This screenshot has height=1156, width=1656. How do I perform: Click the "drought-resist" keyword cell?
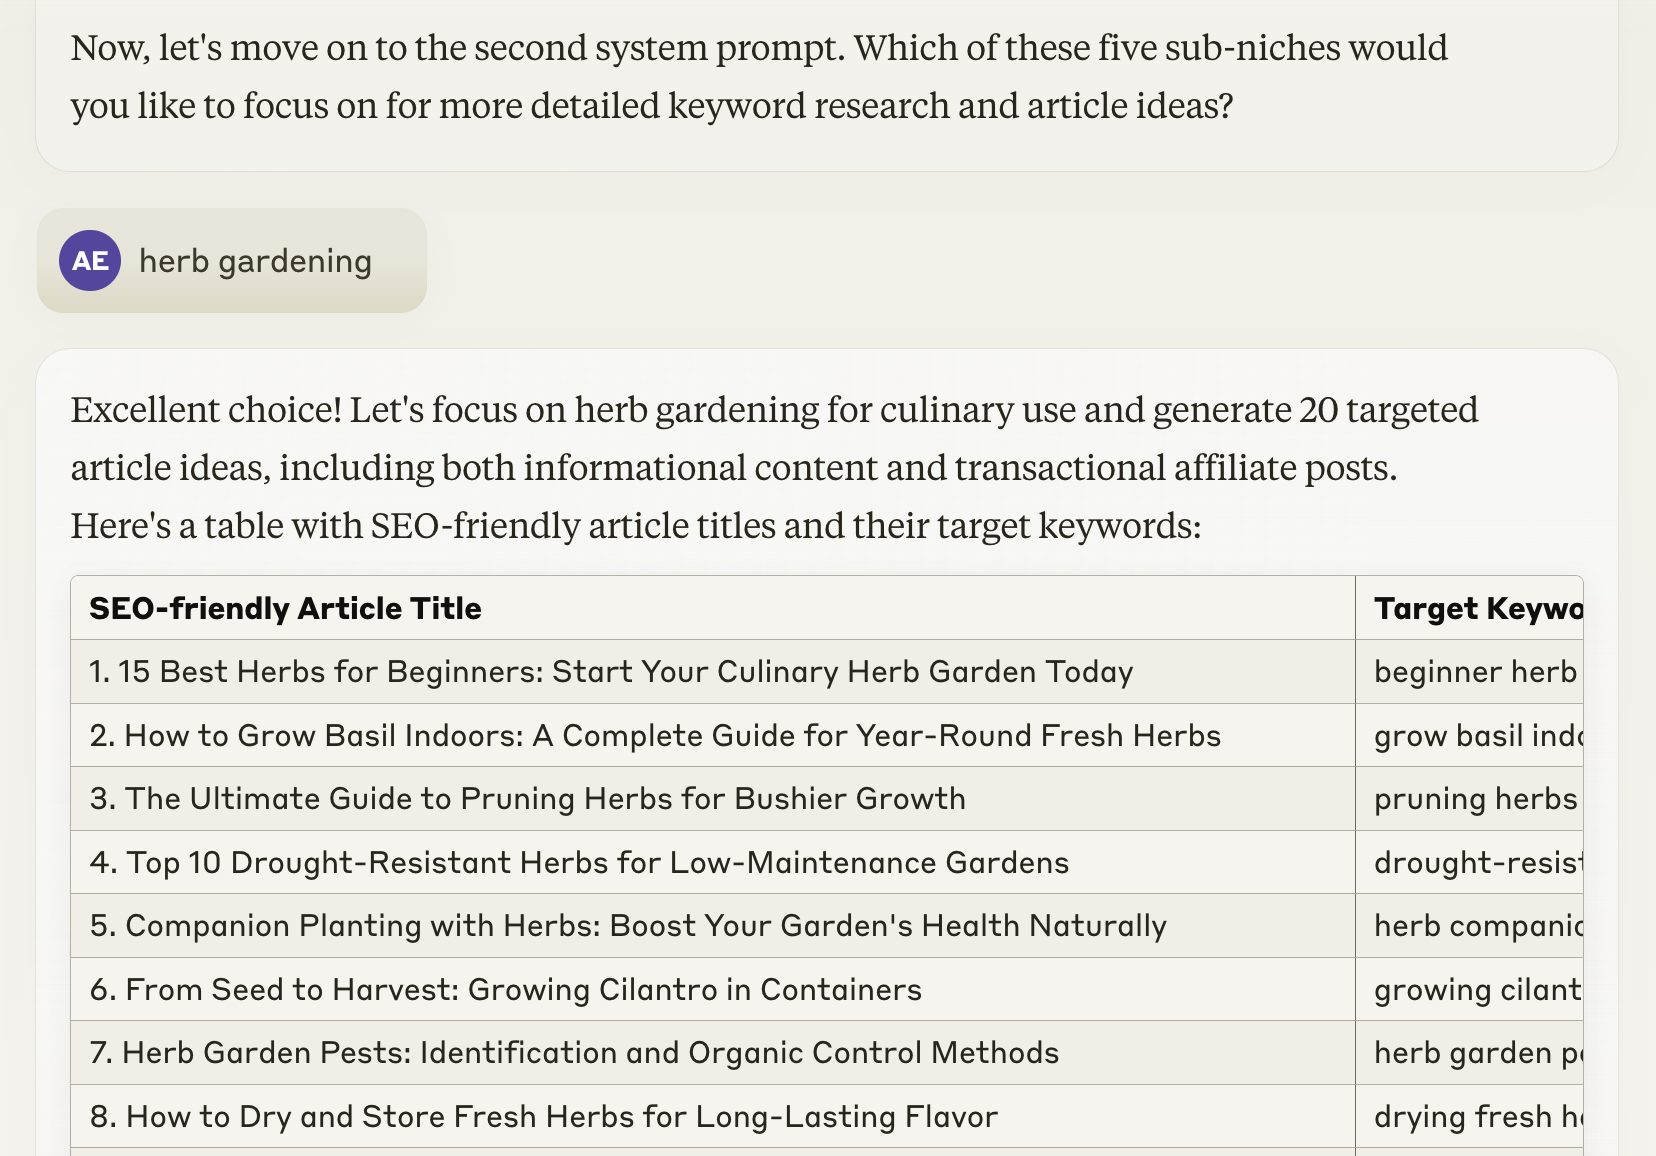click(x=1476, y=862)
